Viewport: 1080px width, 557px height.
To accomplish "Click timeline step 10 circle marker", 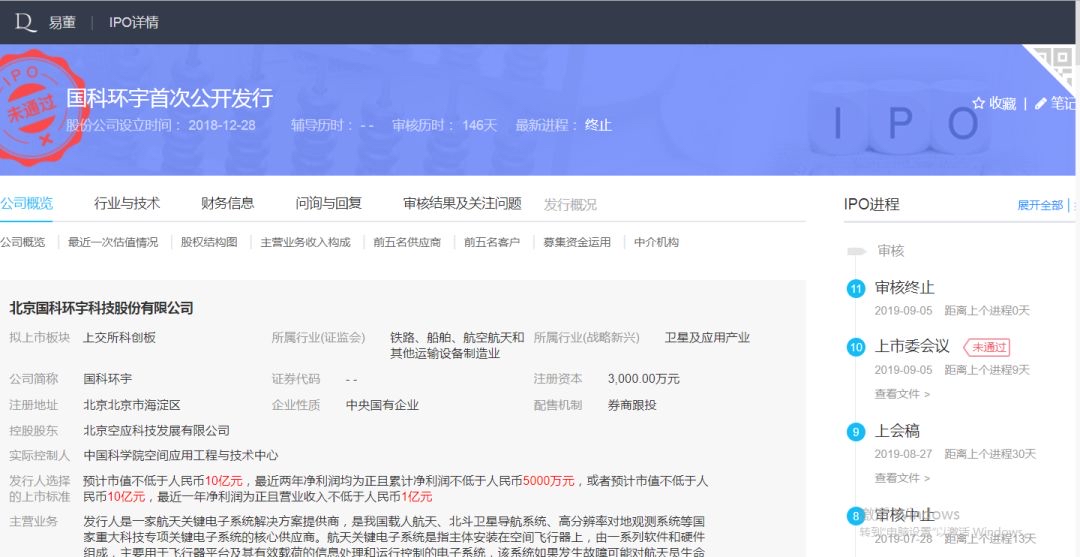I will point(855,348).
